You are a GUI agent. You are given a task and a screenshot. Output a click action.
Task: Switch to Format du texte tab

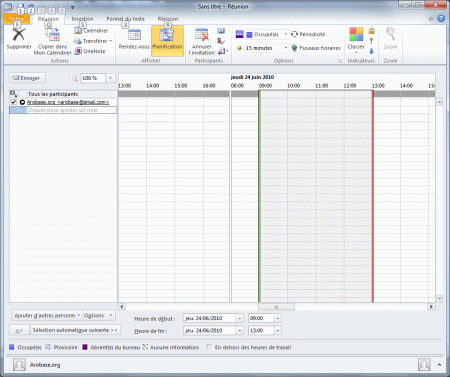tap(125, 19)
